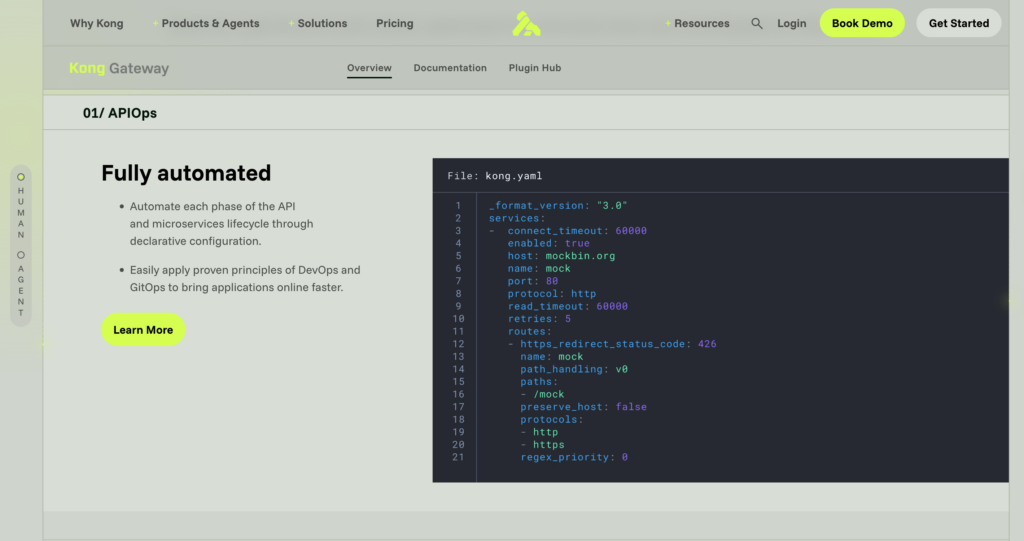This screenshot has width=1024, height=541.
Task: Click the protocol: http code line
Action: pyautogui.click(x=552, y=294)
